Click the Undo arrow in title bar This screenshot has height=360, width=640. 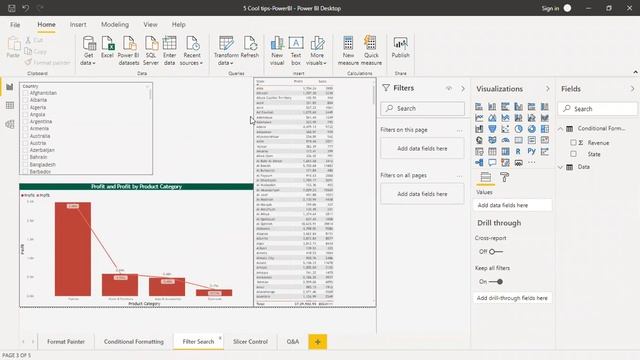pos(26,8)
